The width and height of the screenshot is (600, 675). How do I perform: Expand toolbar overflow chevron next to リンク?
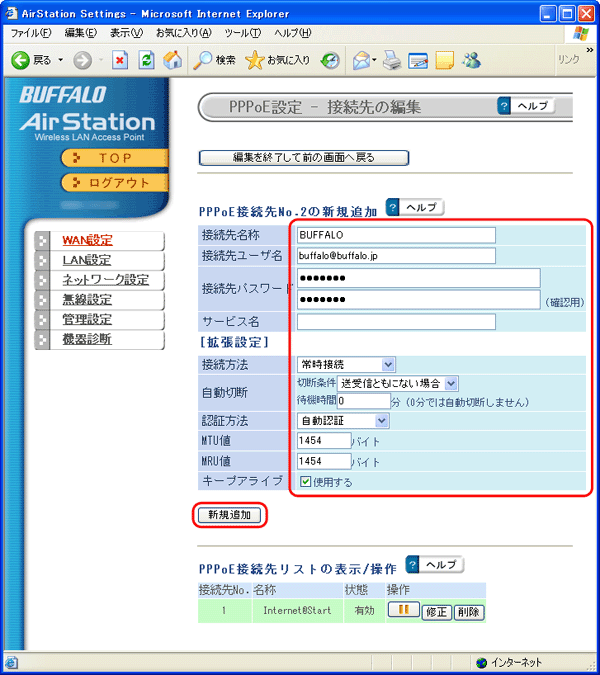coord(590,50)
